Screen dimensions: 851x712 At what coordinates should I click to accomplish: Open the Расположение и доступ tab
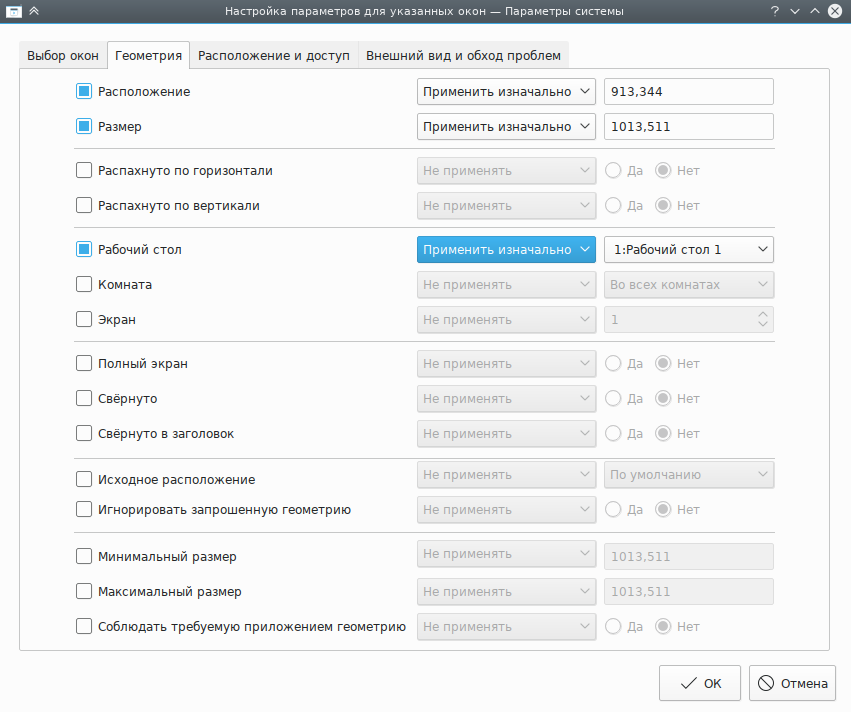pos(273,55)
